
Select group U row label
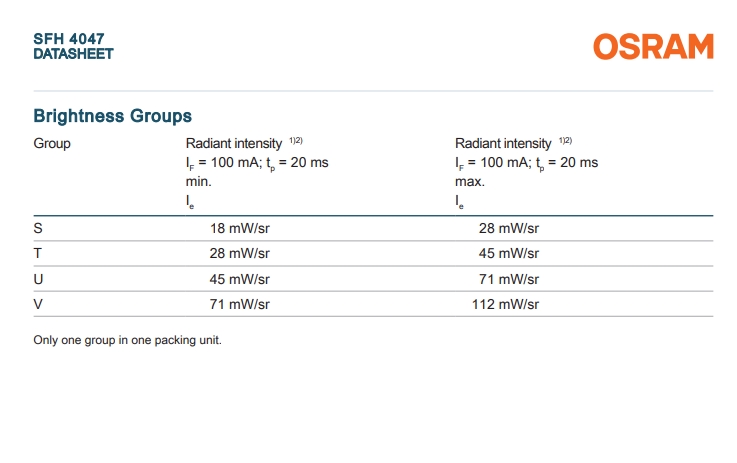[x=39, y=279]
